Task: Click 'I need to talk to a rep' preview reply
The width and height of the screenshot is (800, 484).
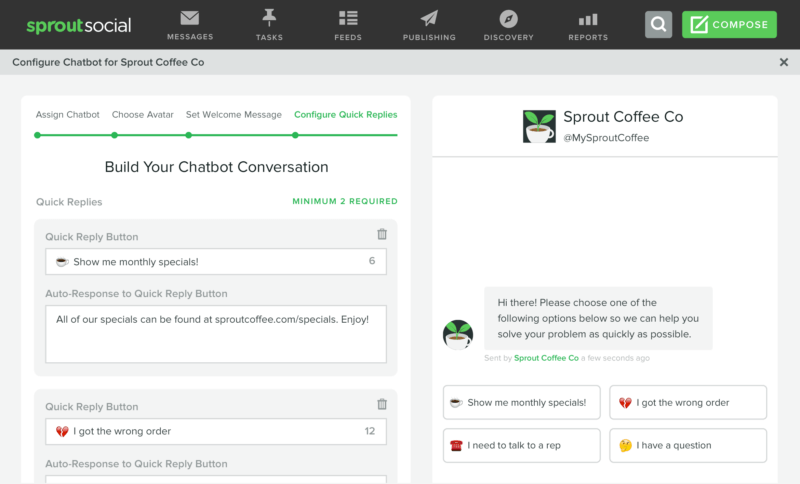Action: (x=521, y=445)
